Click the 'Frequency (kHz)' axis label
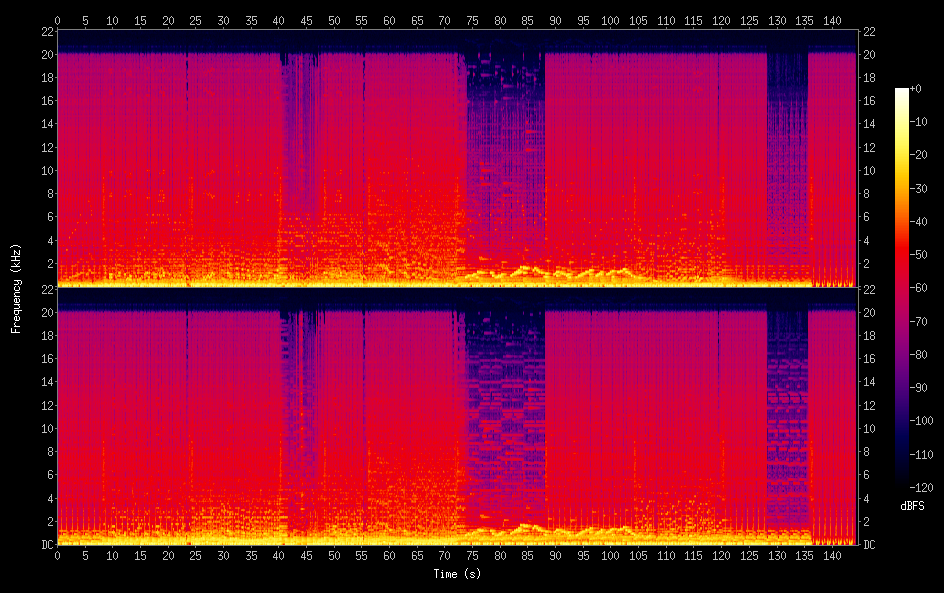Image resolution: width=944 pixels, height=593 pixels. click(x=16, y=287)
